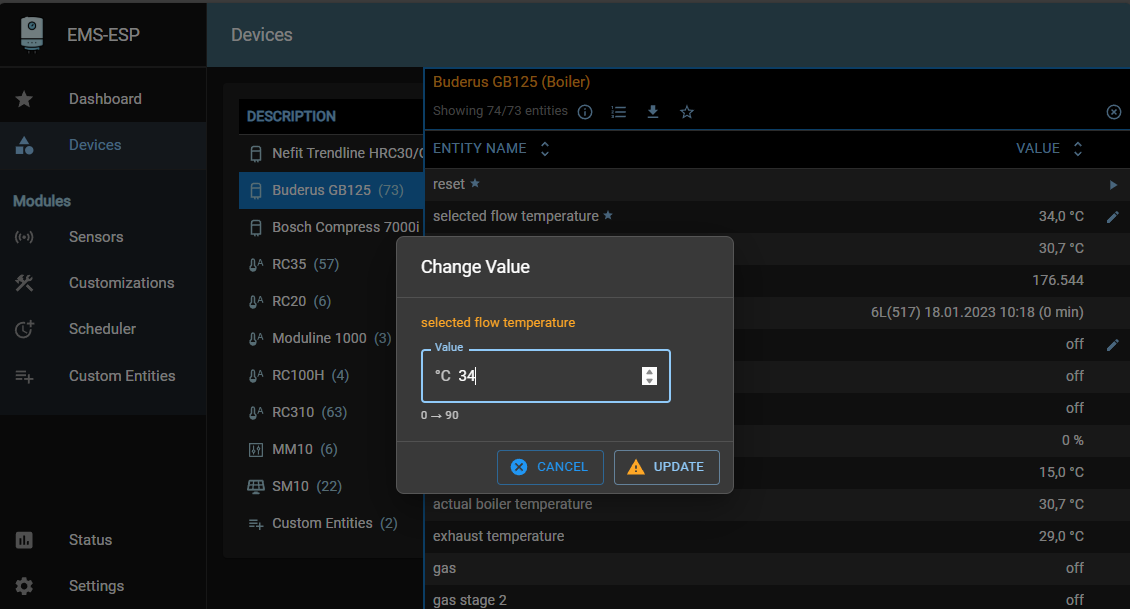
Task: Open the Sensors module
Action: tap(96, 237)
